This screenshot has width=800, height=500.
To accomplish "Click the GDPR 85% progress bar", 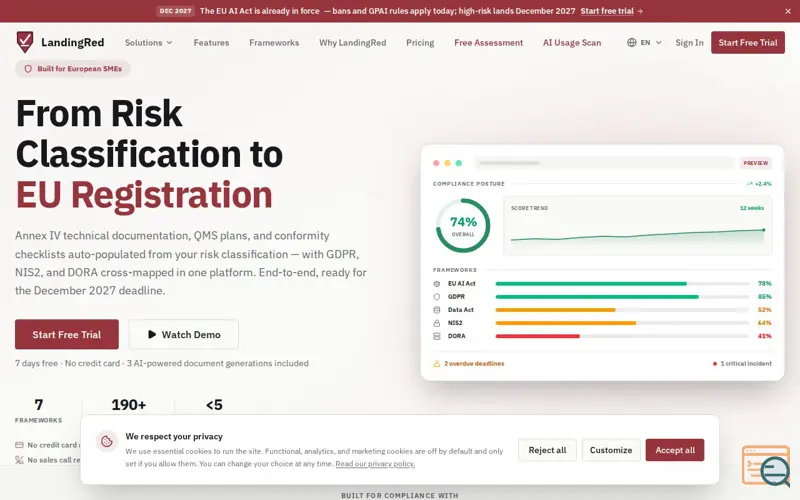I will coord(622,296).
